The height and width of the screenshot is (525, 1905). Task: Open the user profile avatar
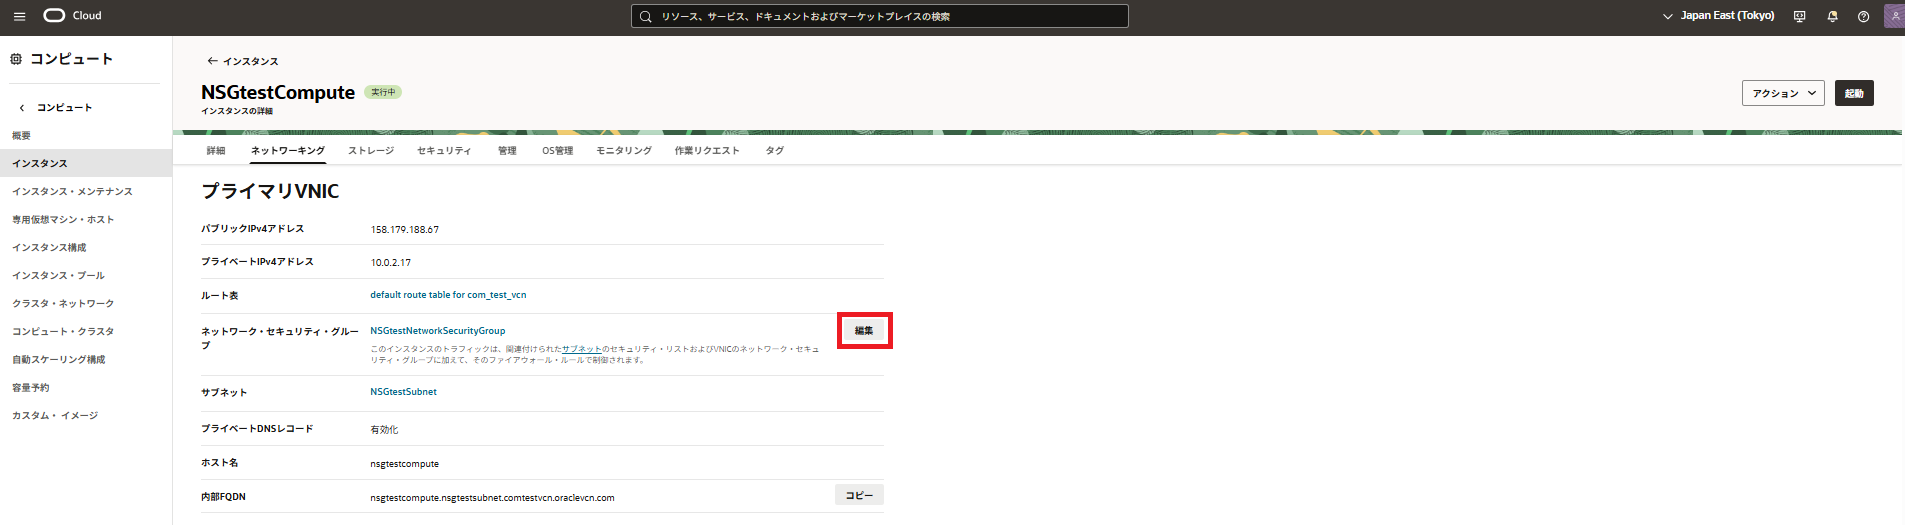[x=1894, y=16]
